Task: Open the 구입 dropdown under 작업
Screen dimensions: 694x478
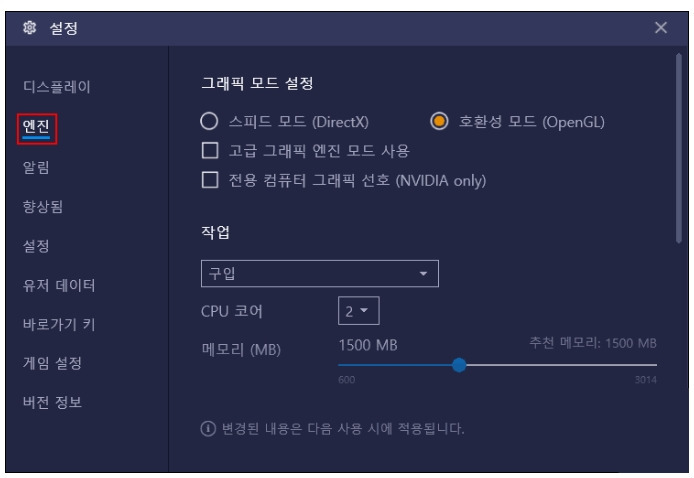Action: click(320, 274)
